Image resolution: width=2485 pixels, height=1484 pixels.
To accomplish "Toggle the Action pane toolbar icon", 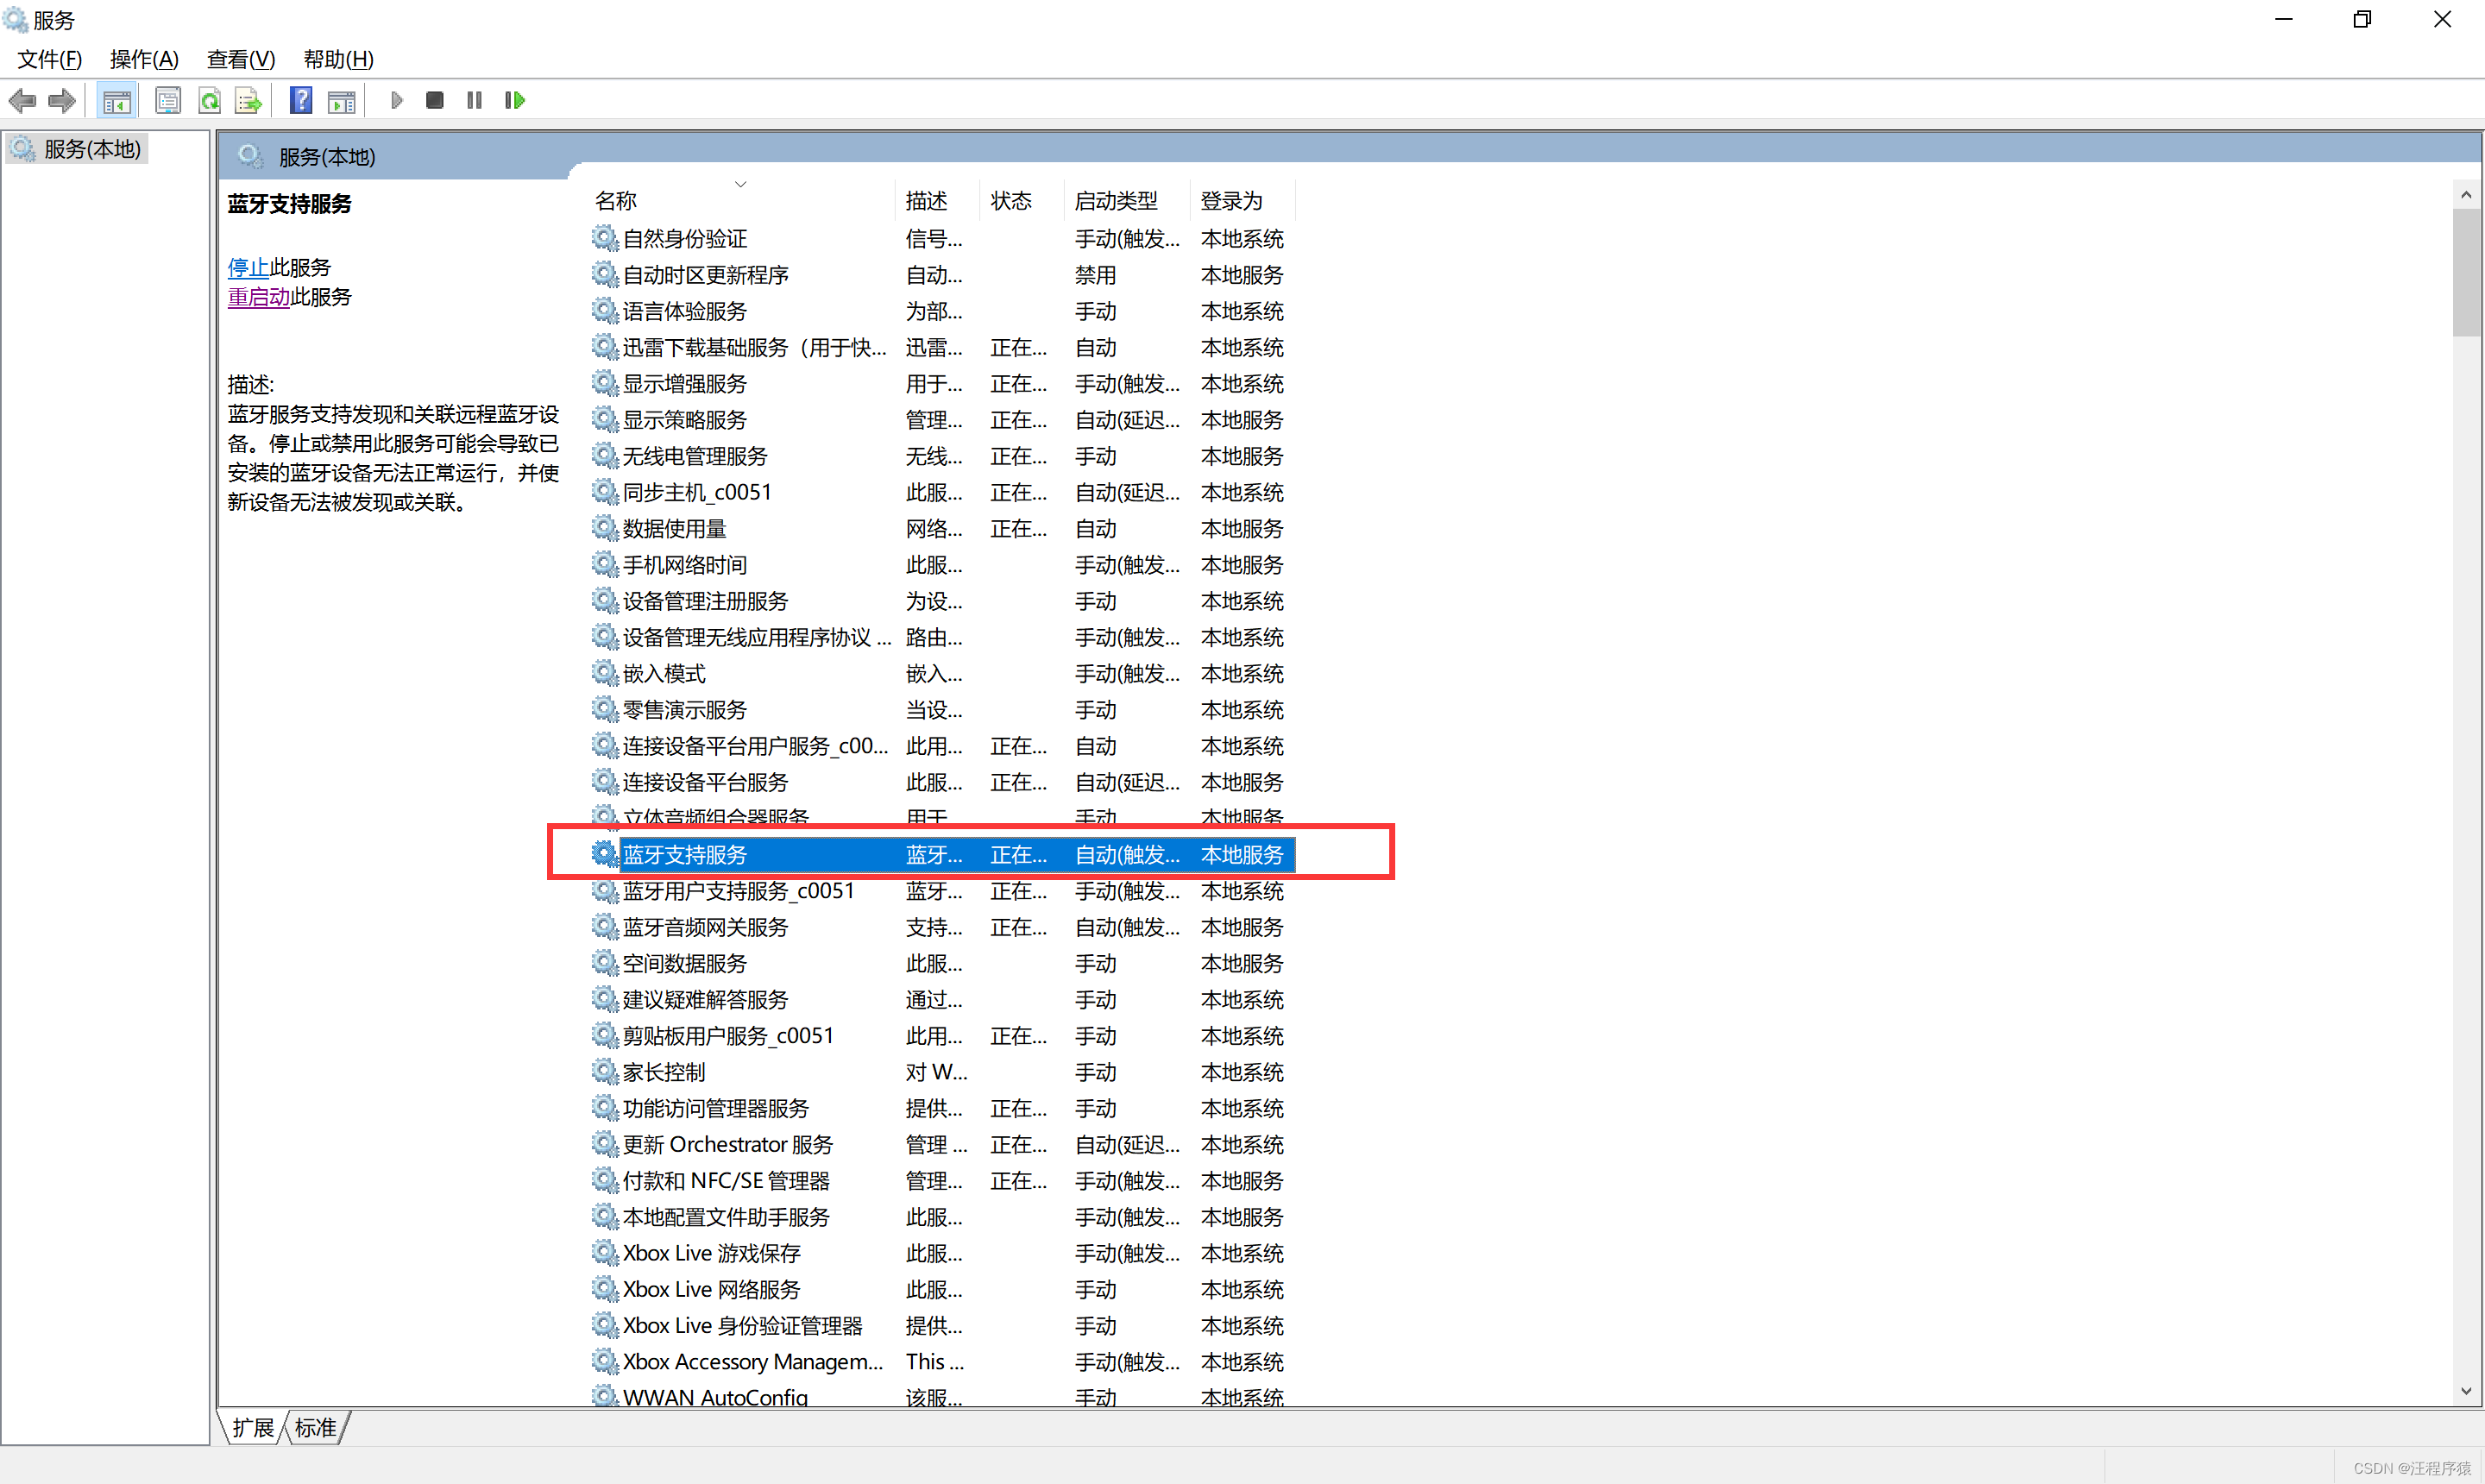I will point(341,100).
